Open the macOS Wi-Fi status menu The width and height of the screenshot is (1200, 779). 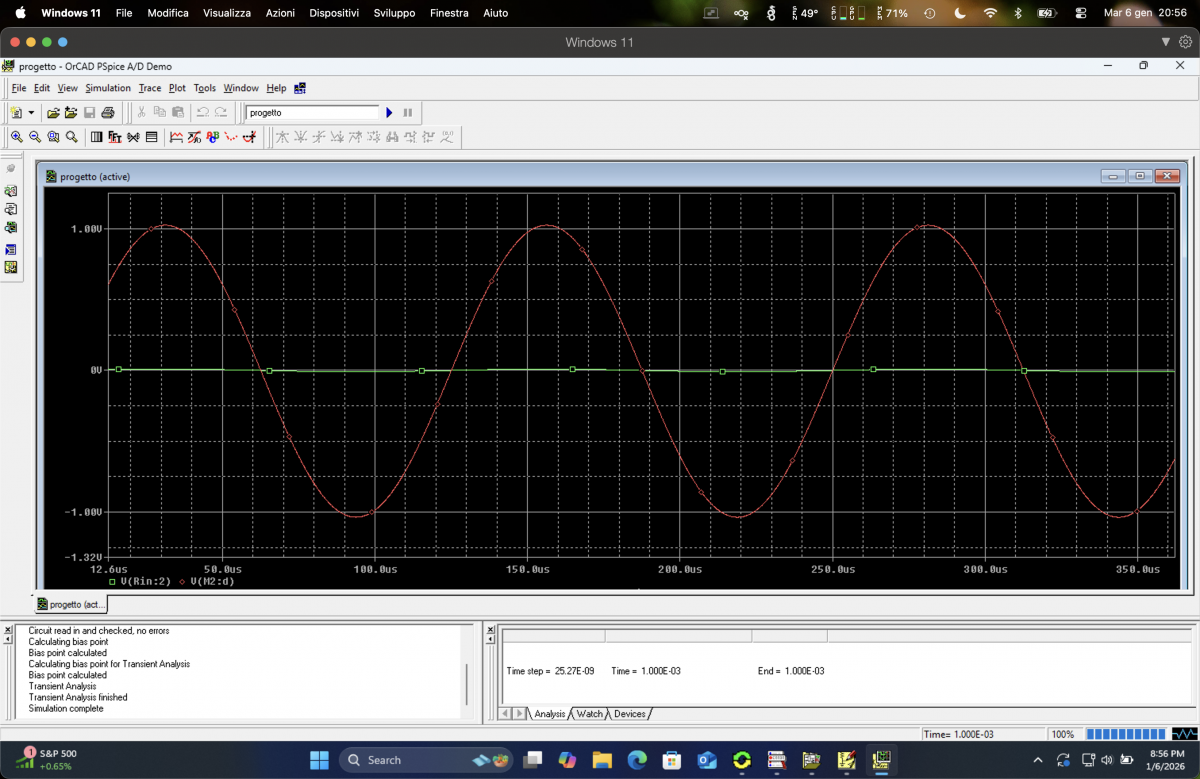coord(990,13)
